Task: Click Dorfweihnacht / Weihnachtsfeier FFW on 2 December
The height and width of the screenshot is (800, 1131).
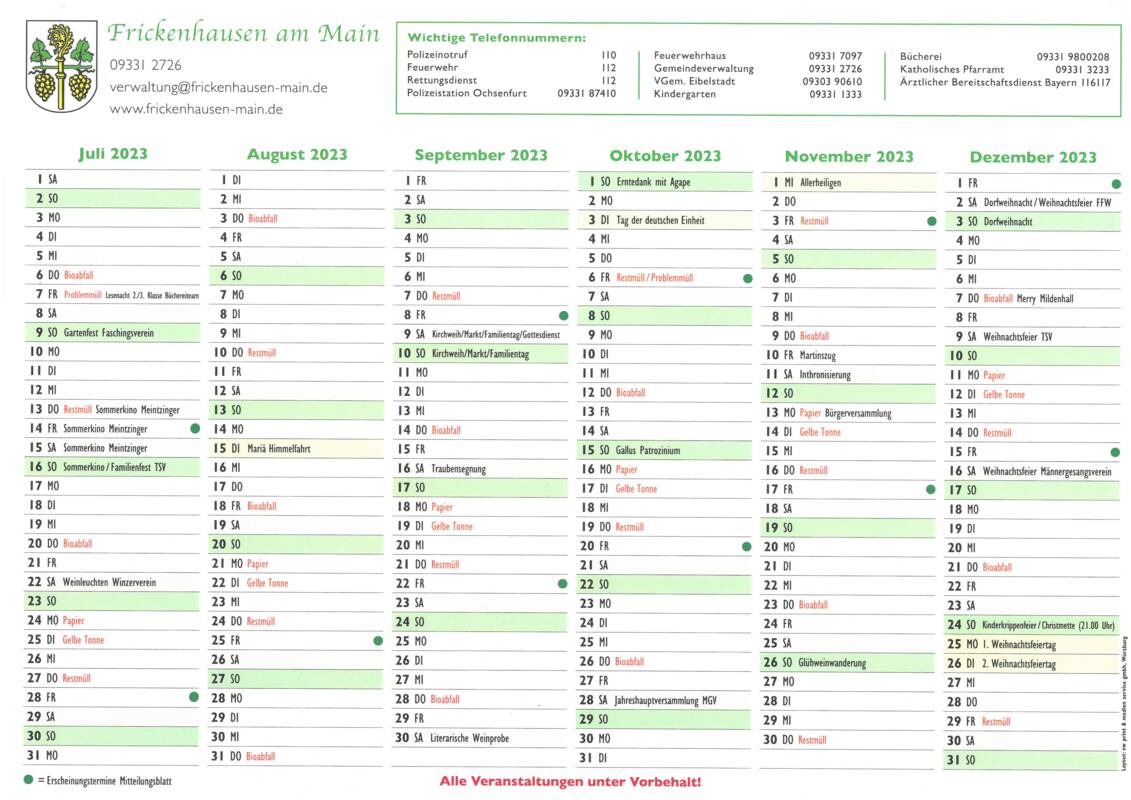Action: pyautogui.click(x=1048, y=203)
